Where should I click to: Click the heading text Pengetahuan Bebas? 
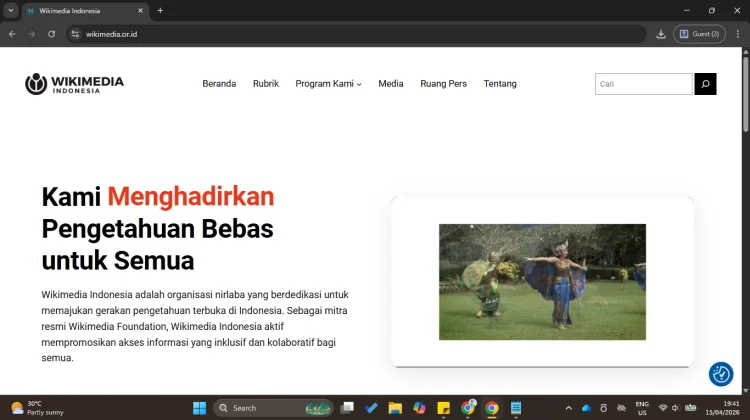157,229
